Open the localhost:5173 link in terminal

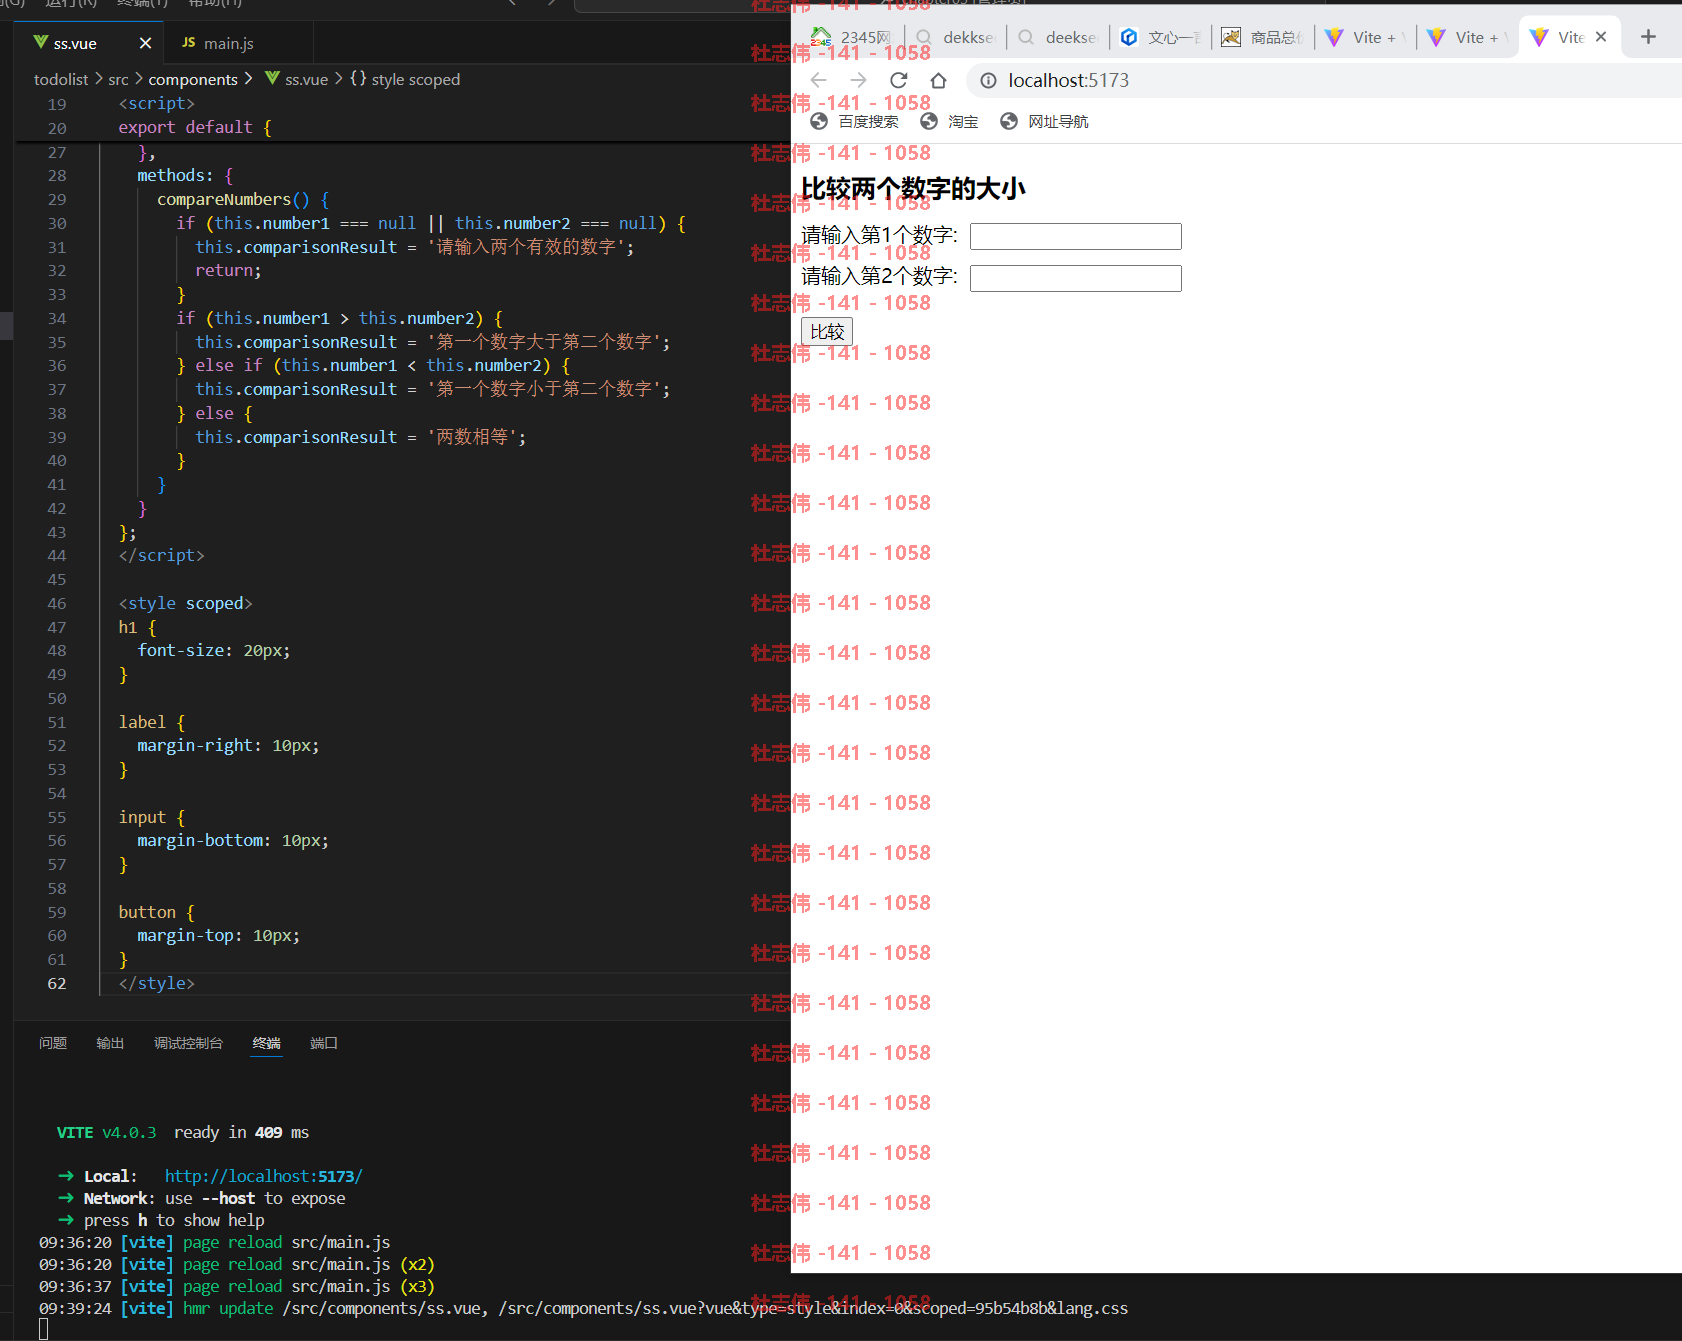click(x=263, y=1176)
